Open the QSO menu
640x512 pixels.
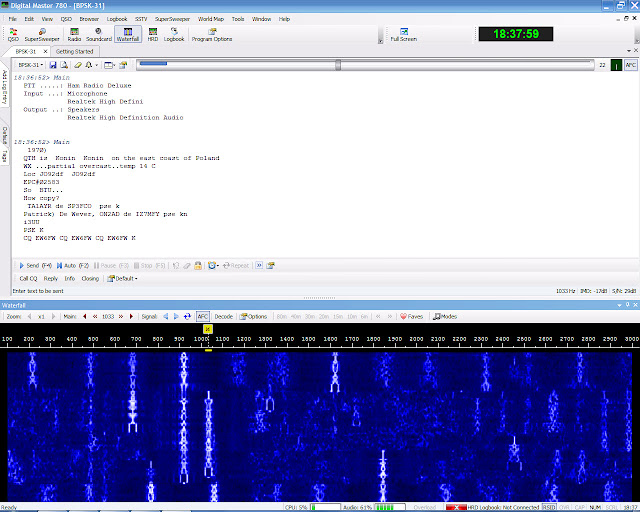coord(66,19)
